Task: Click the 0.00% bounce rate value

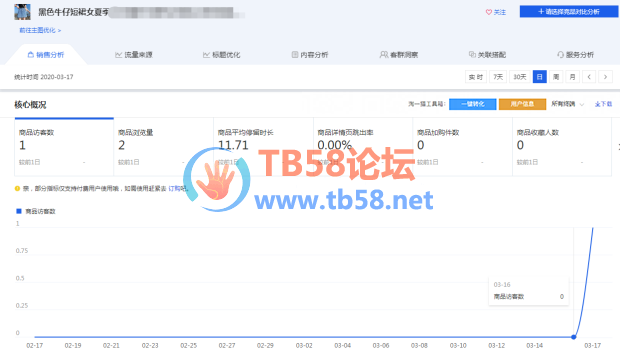Action: click(335, 145)
